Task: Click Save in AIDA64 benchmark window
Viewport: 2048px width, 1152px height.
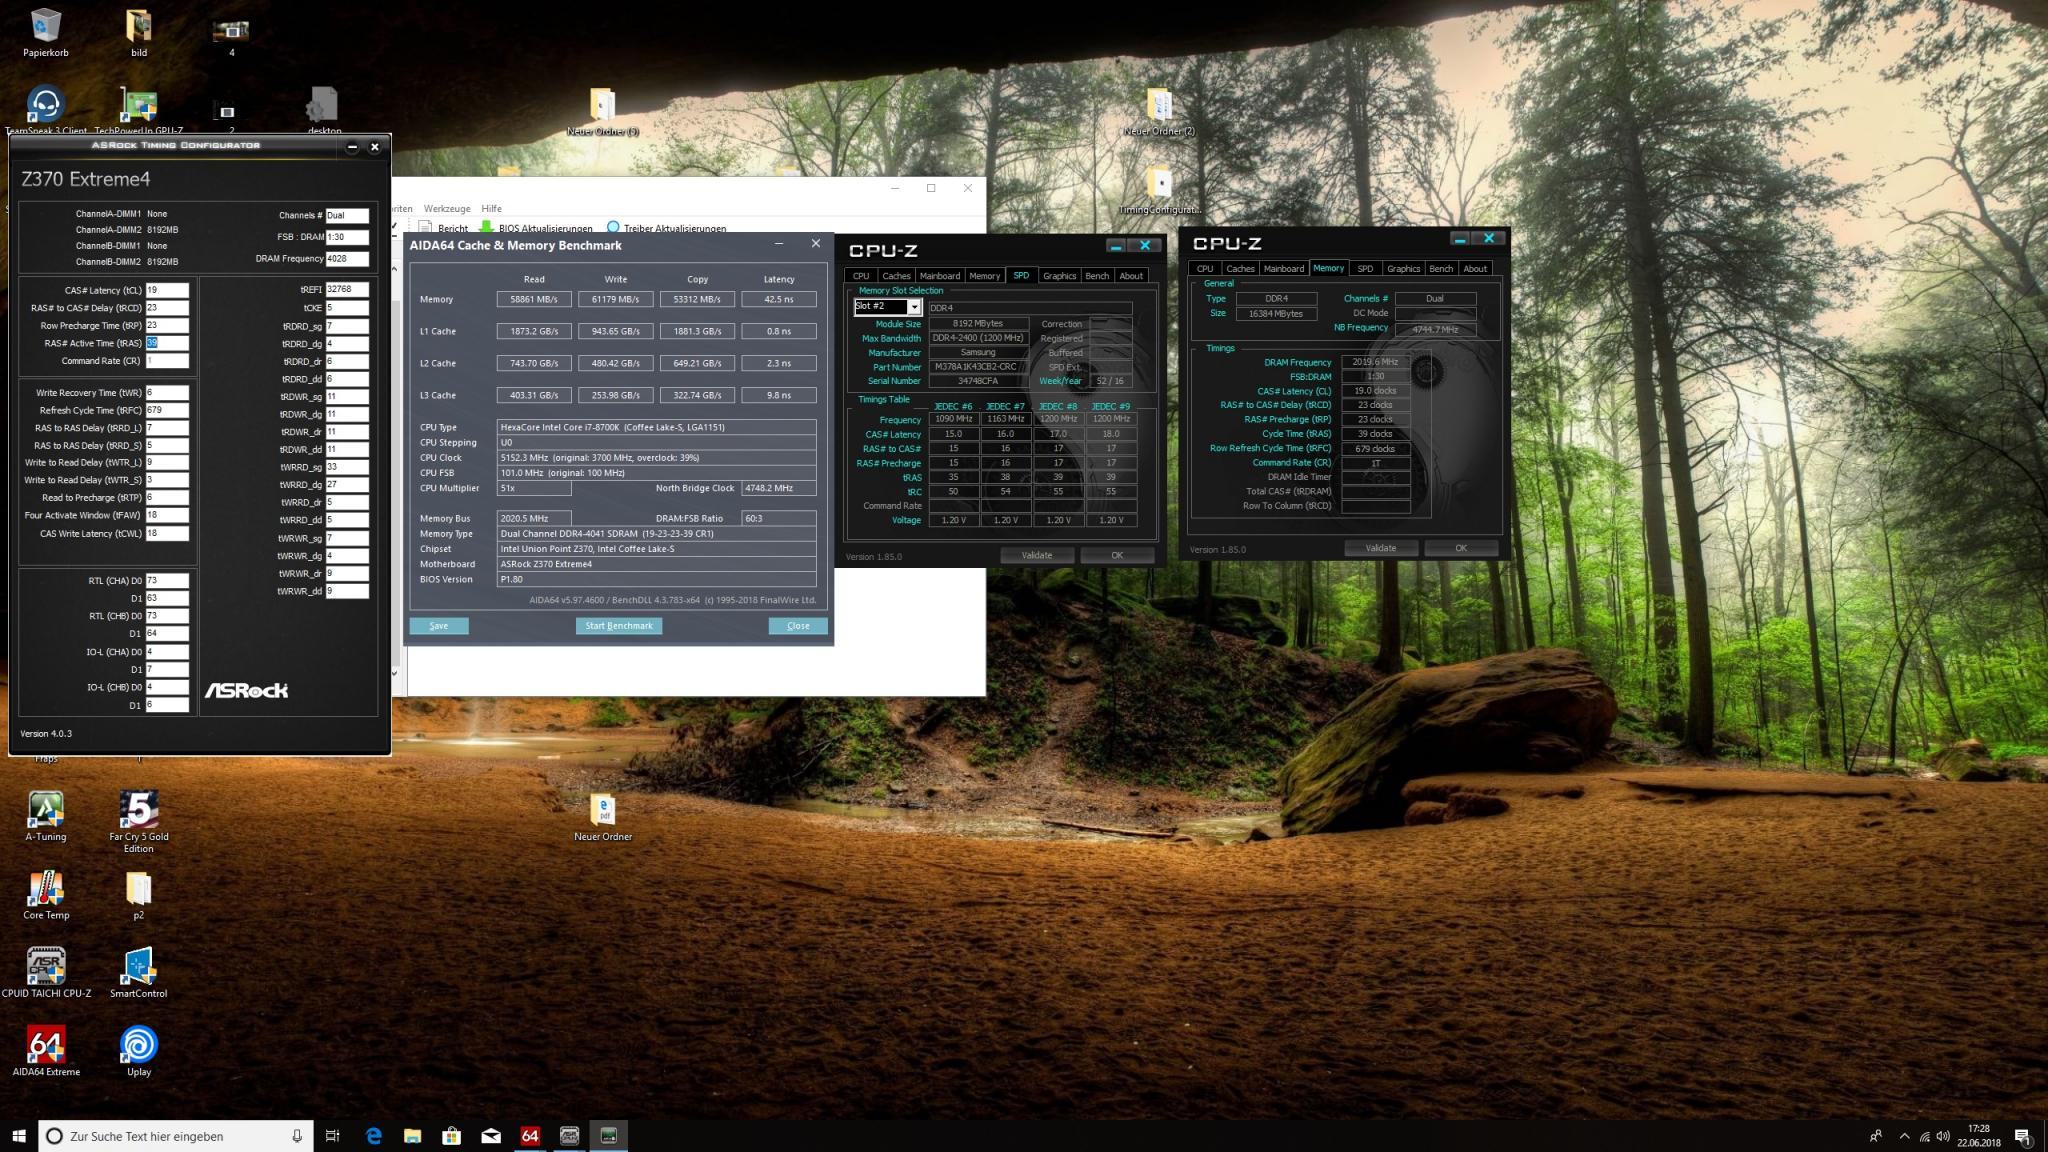Action: (438, 626)
